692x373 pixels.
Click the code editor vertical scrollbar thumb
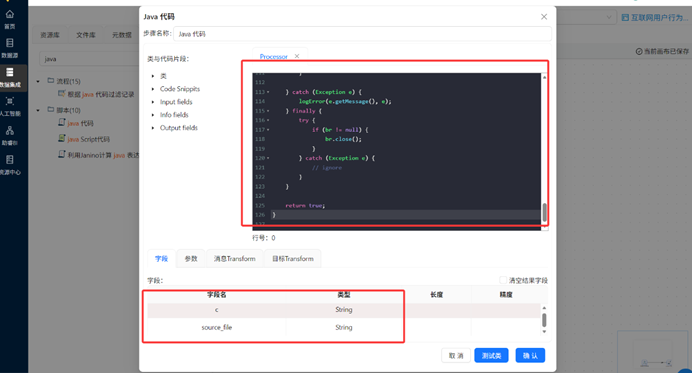pos(544,212)
